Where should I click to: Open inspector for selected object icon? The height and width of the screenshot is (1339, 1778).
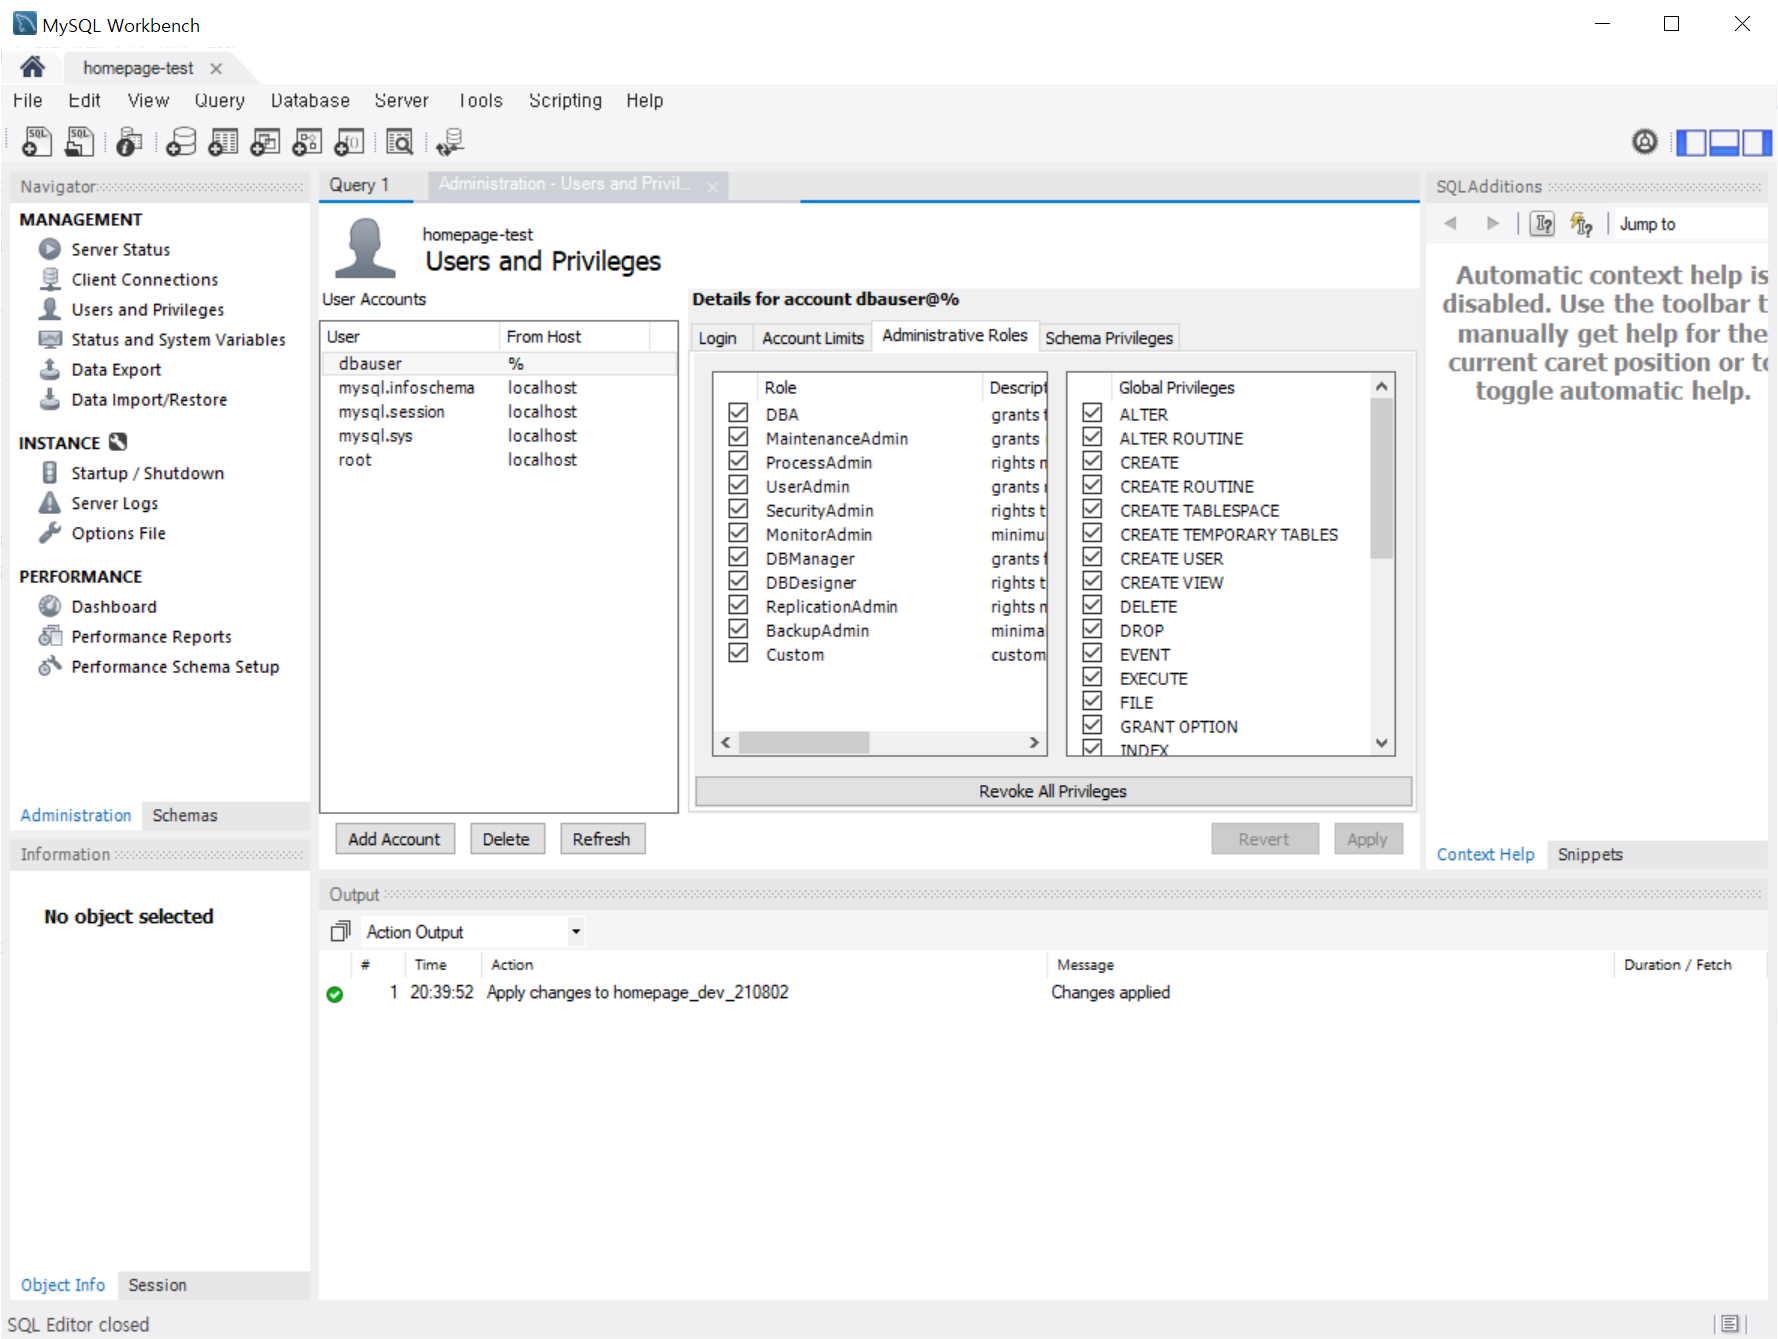click(129, 142)
